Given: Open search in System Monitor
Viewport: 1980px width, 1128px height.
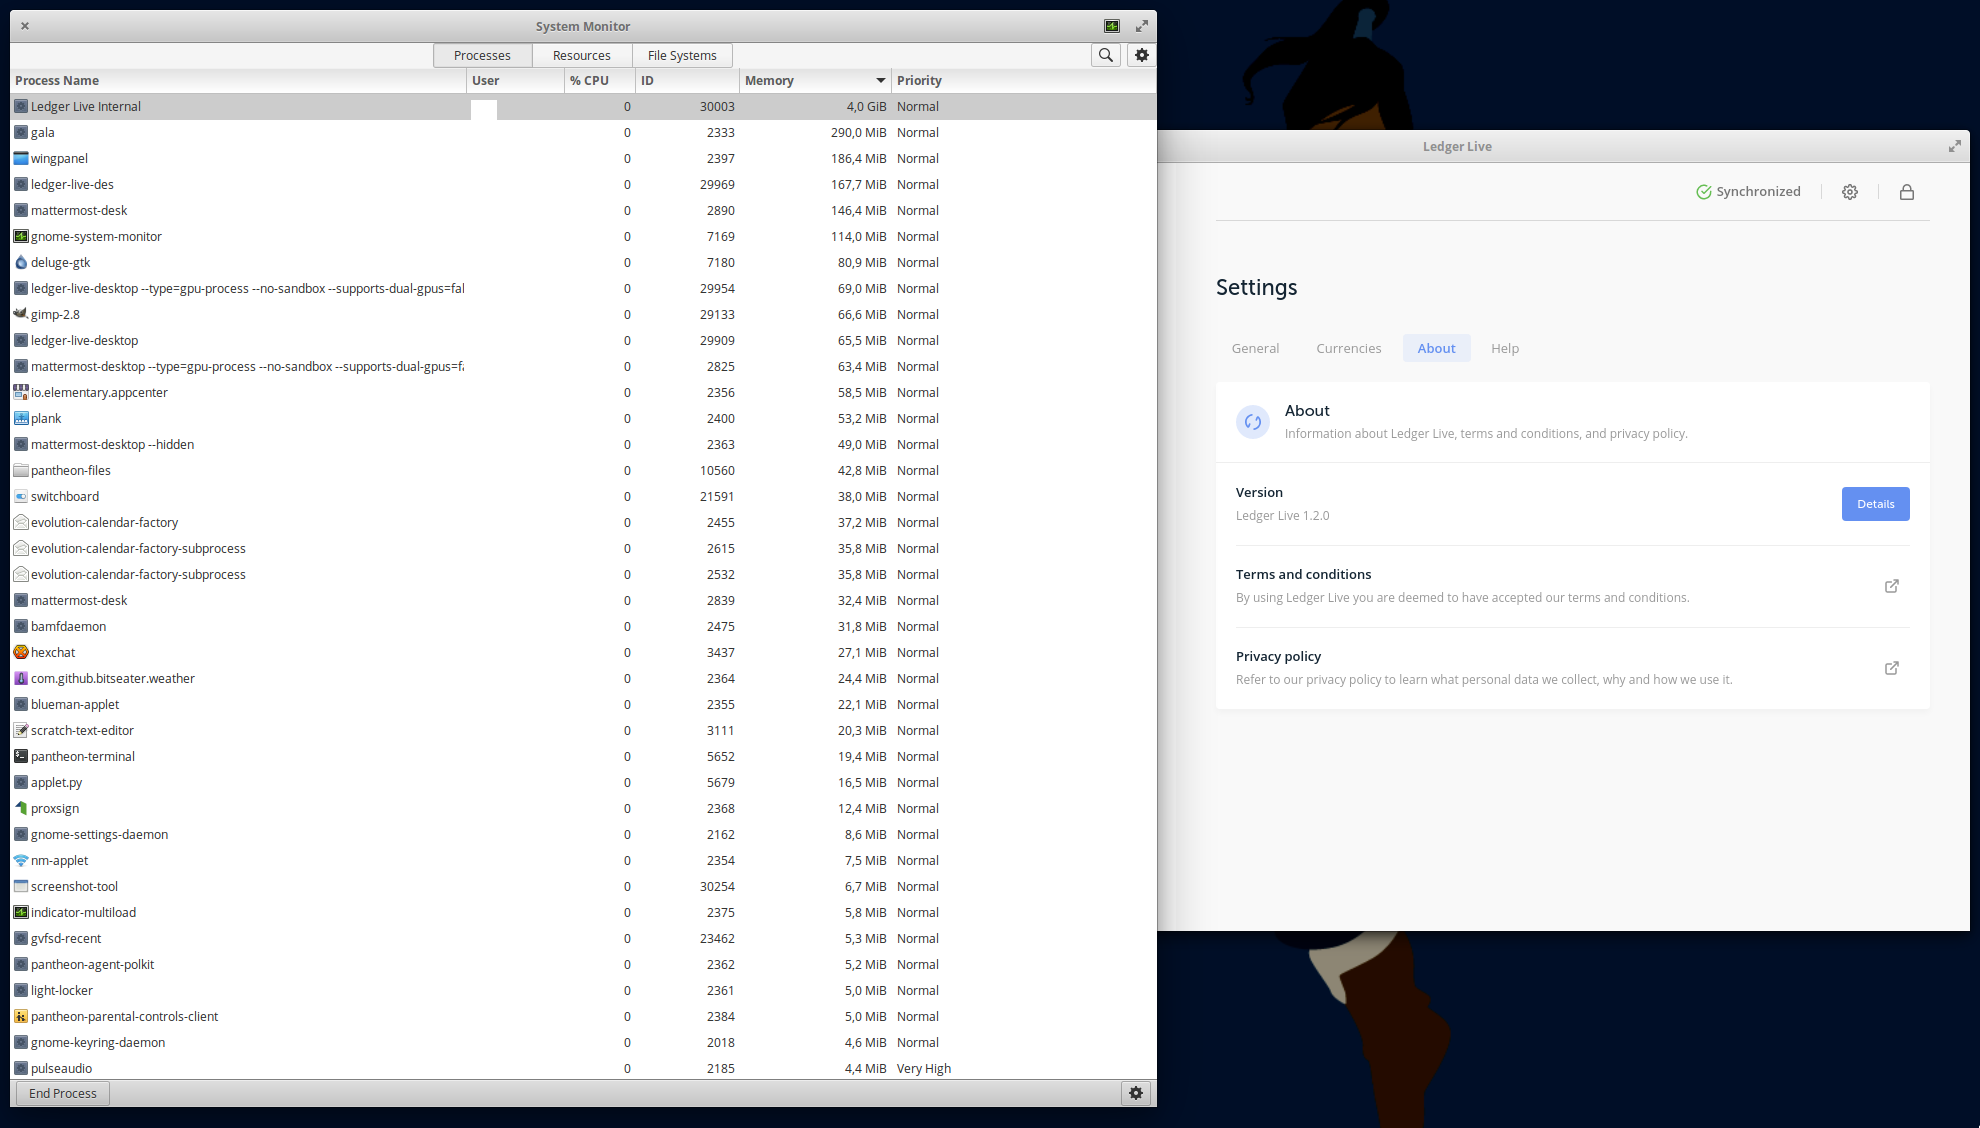Looking at the screenshot, I should pyautogui.click(x=1105, y=55).
